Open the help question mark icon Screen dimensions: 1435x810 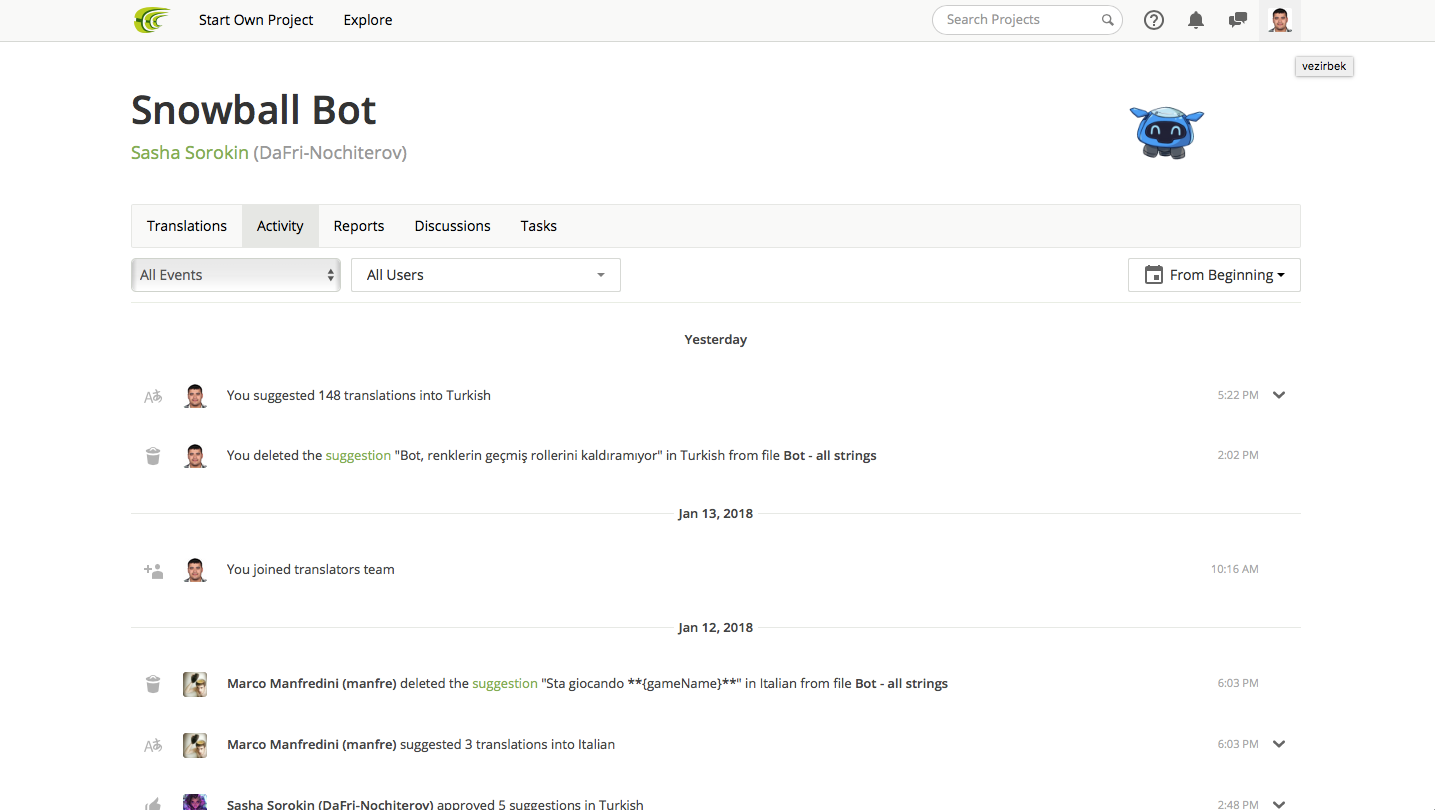click(1154, 20)
